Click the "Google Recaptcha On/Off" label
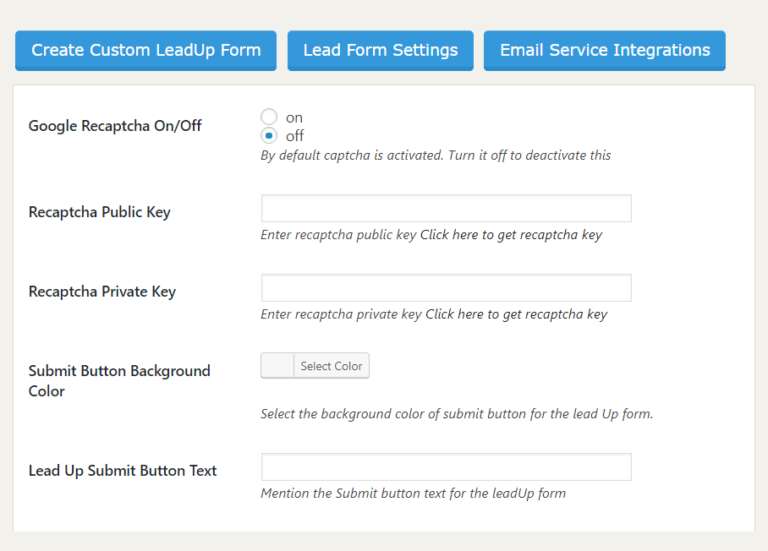The height and width of the screenshot is (551, 768). (115, 126)
